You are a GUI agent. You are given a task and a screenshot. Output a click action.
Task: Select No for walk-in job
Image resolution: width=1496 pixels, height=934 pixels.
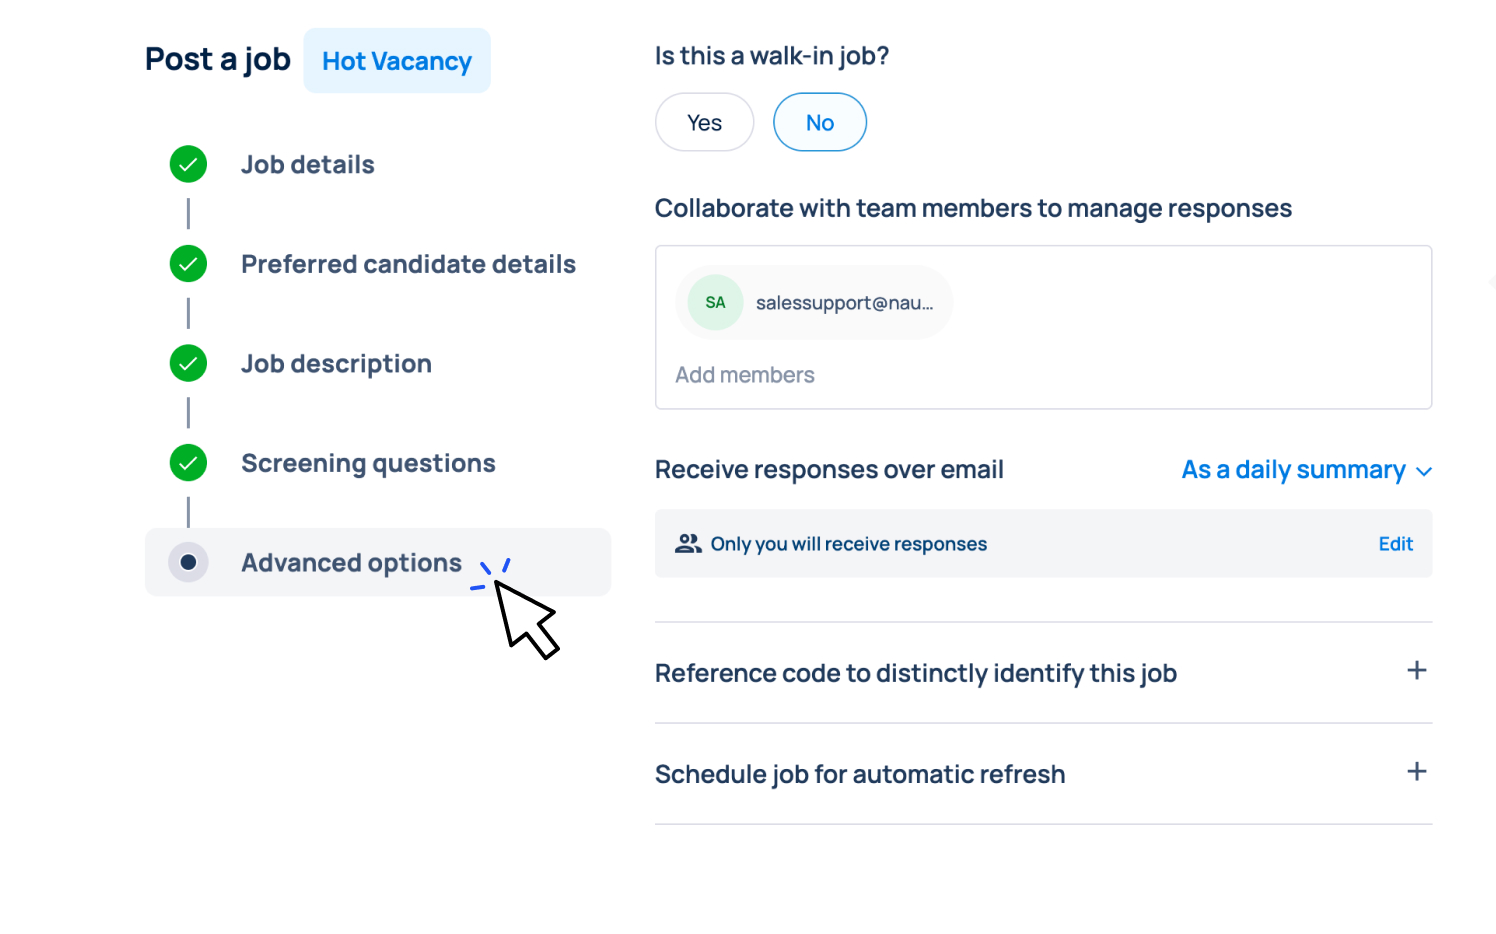pos(819,123)
